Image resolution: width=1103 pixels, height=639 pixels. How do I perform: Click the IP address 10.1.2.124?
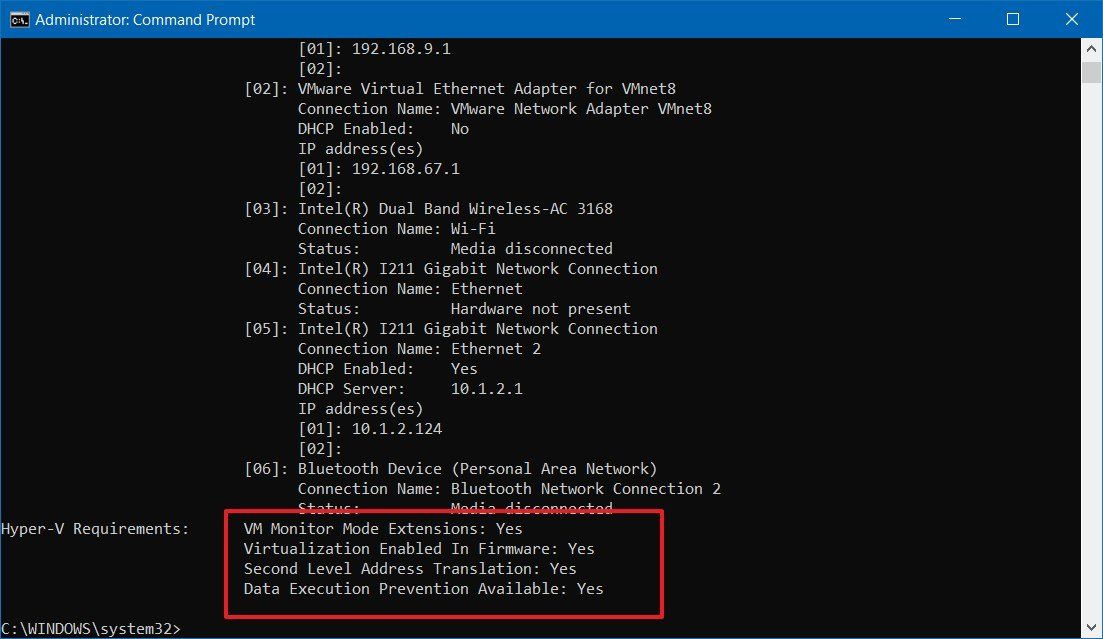click(397, 428)
